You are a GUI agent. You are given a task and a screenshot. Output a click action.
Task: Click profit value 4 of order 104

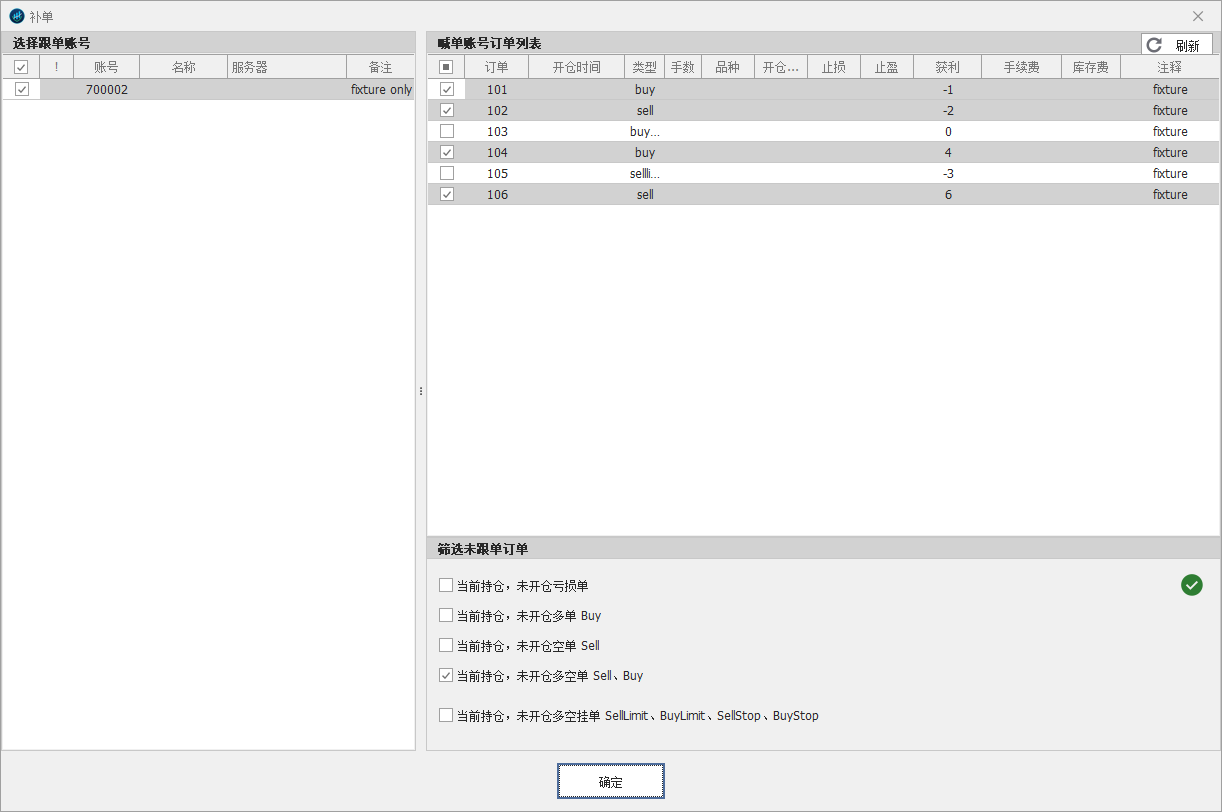[948, 152]
